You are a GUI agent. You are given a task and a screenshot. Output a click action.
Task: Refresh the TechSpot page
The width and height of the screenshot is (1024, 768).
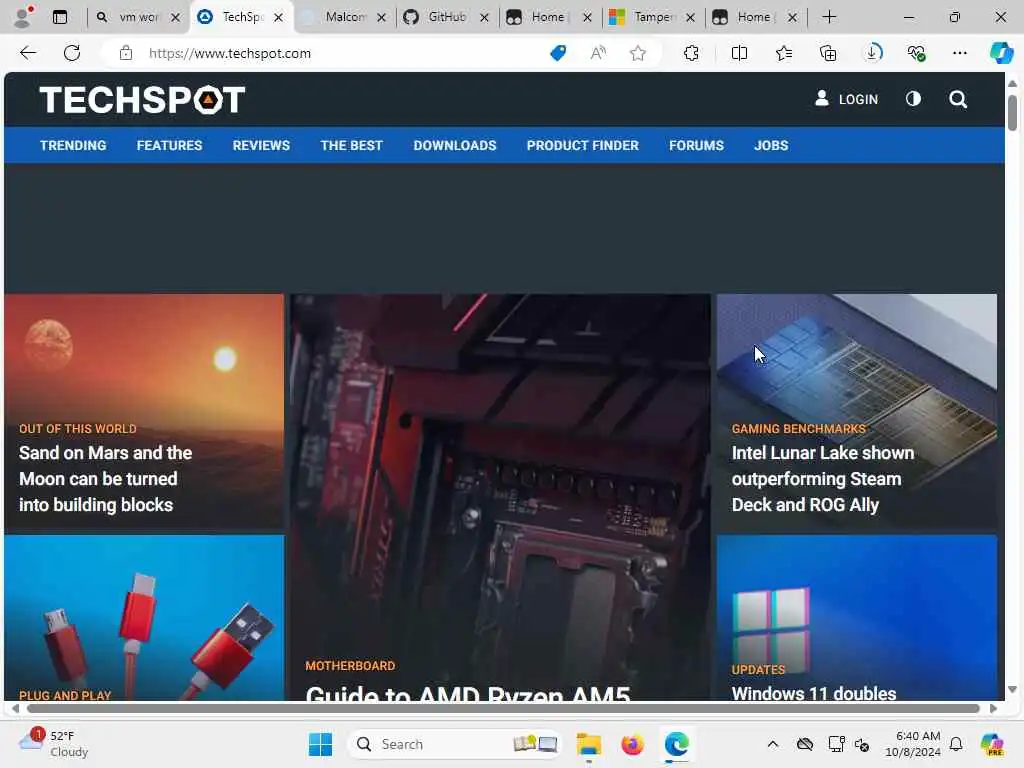tap(72, 53)
